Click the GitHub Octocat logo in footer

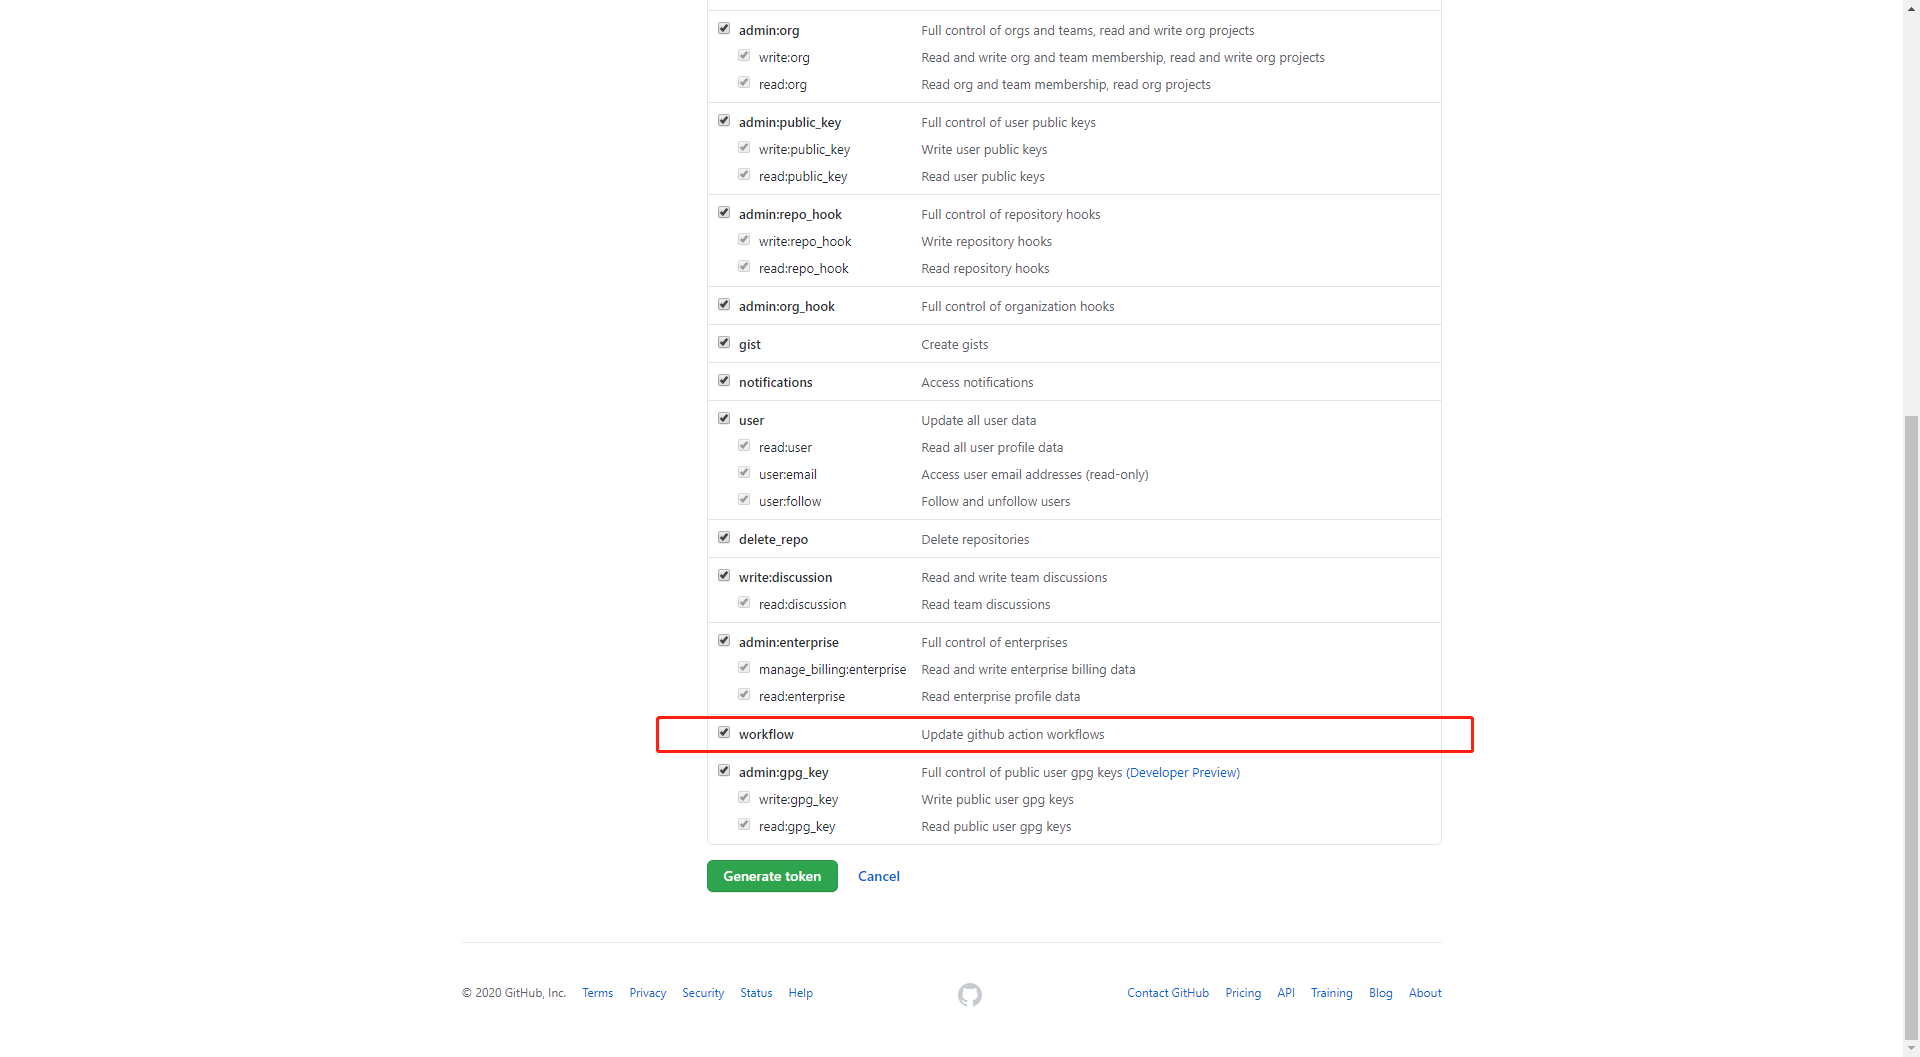point(969,994)
